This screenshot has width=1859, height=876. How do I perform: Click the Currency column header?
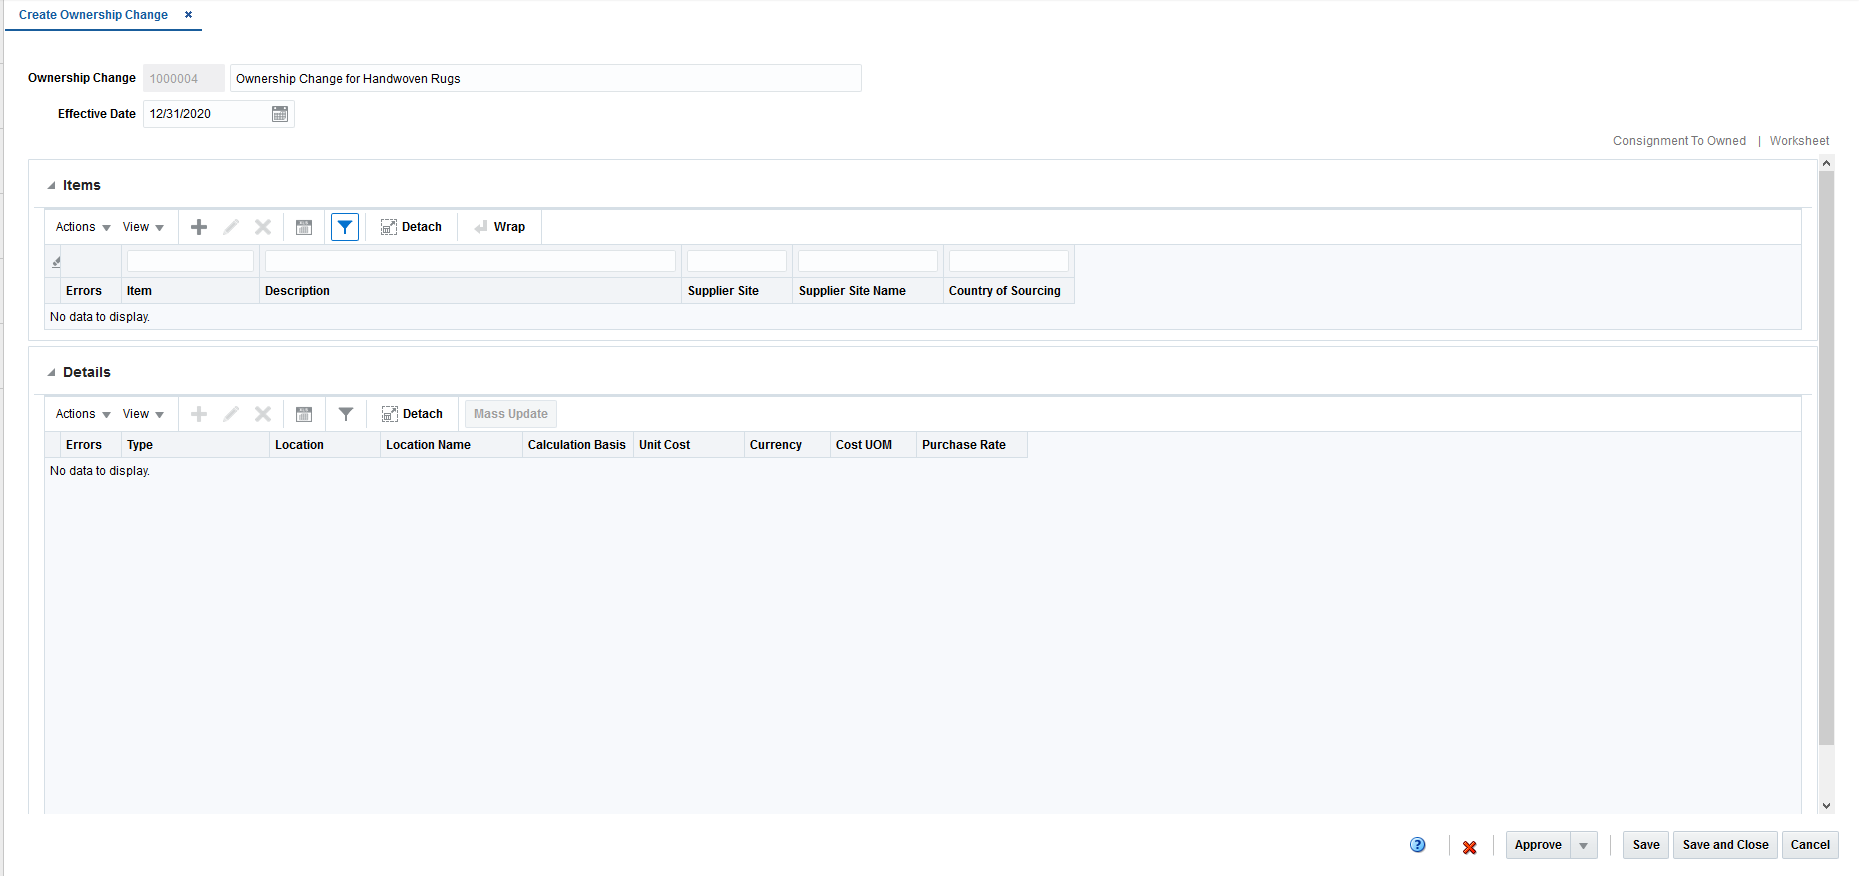(787, 445)
